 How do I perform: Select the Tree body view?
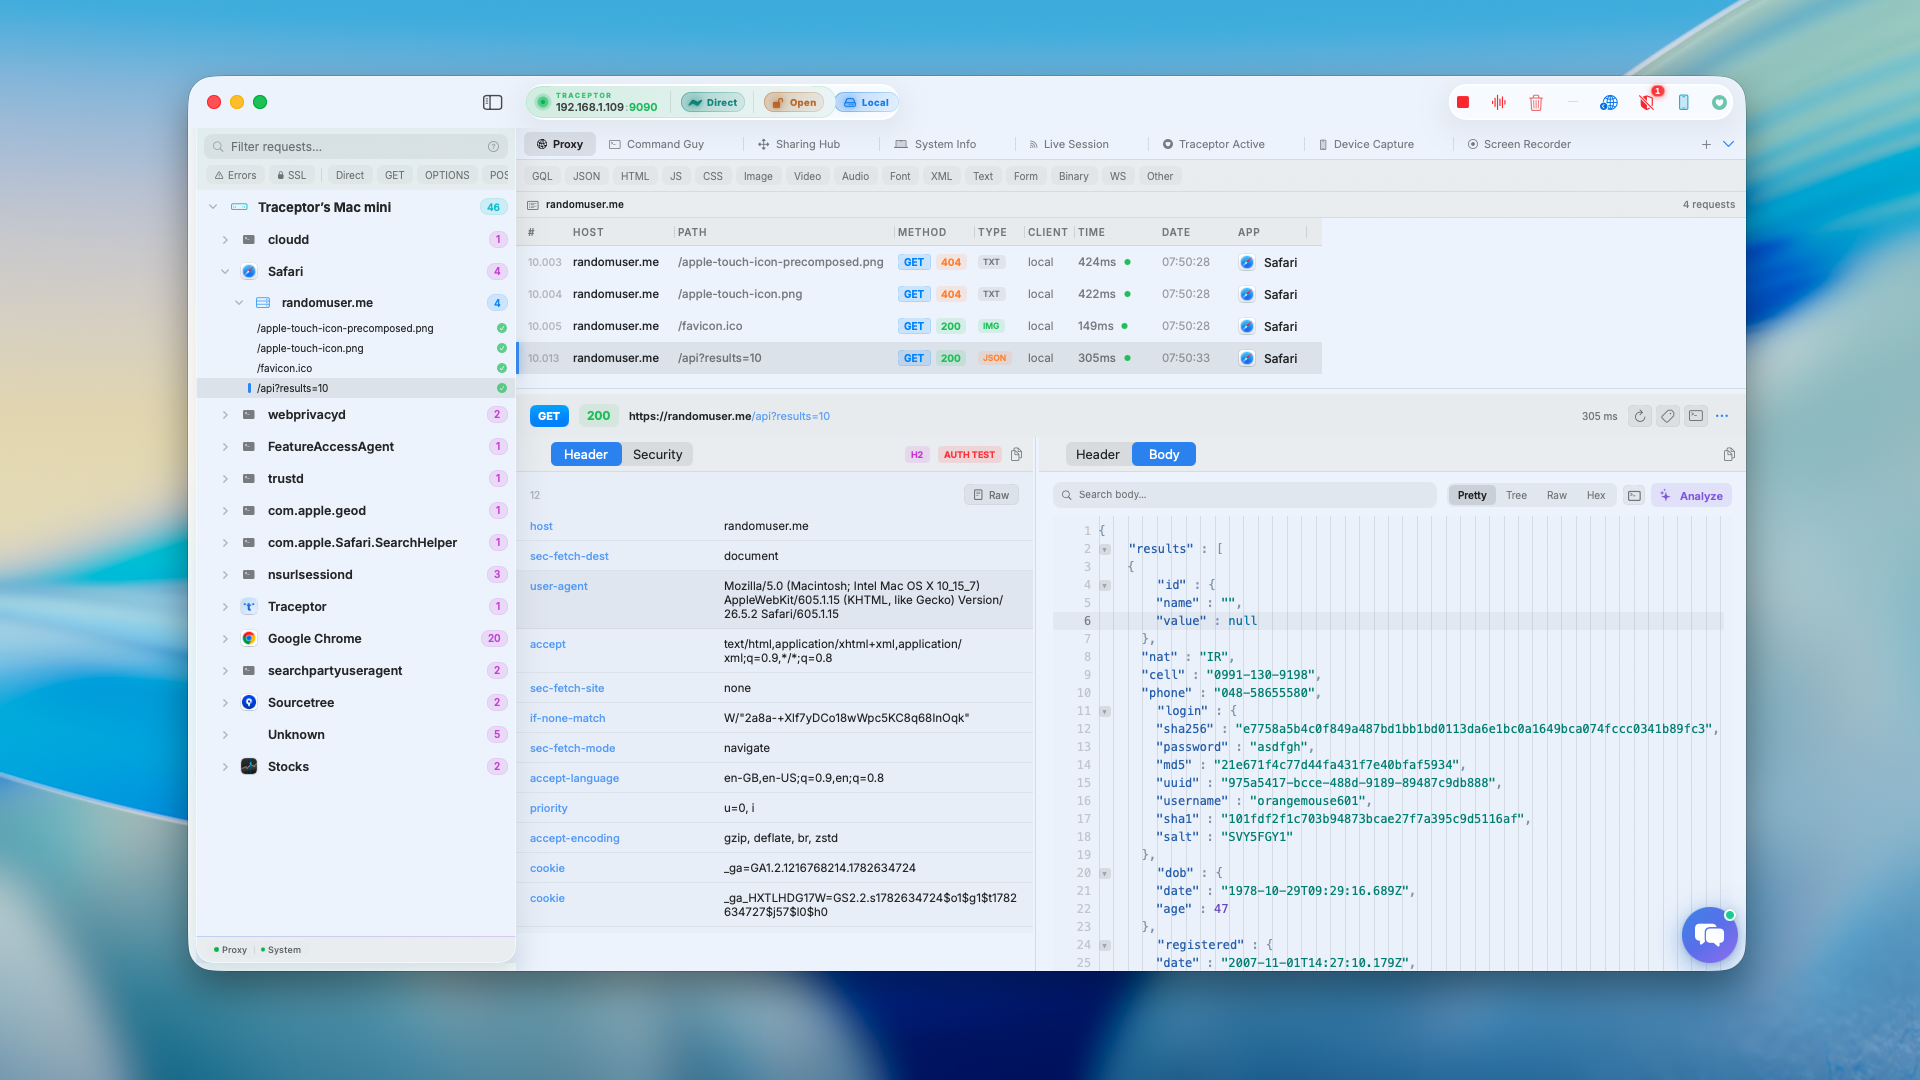click(1516, 495)
